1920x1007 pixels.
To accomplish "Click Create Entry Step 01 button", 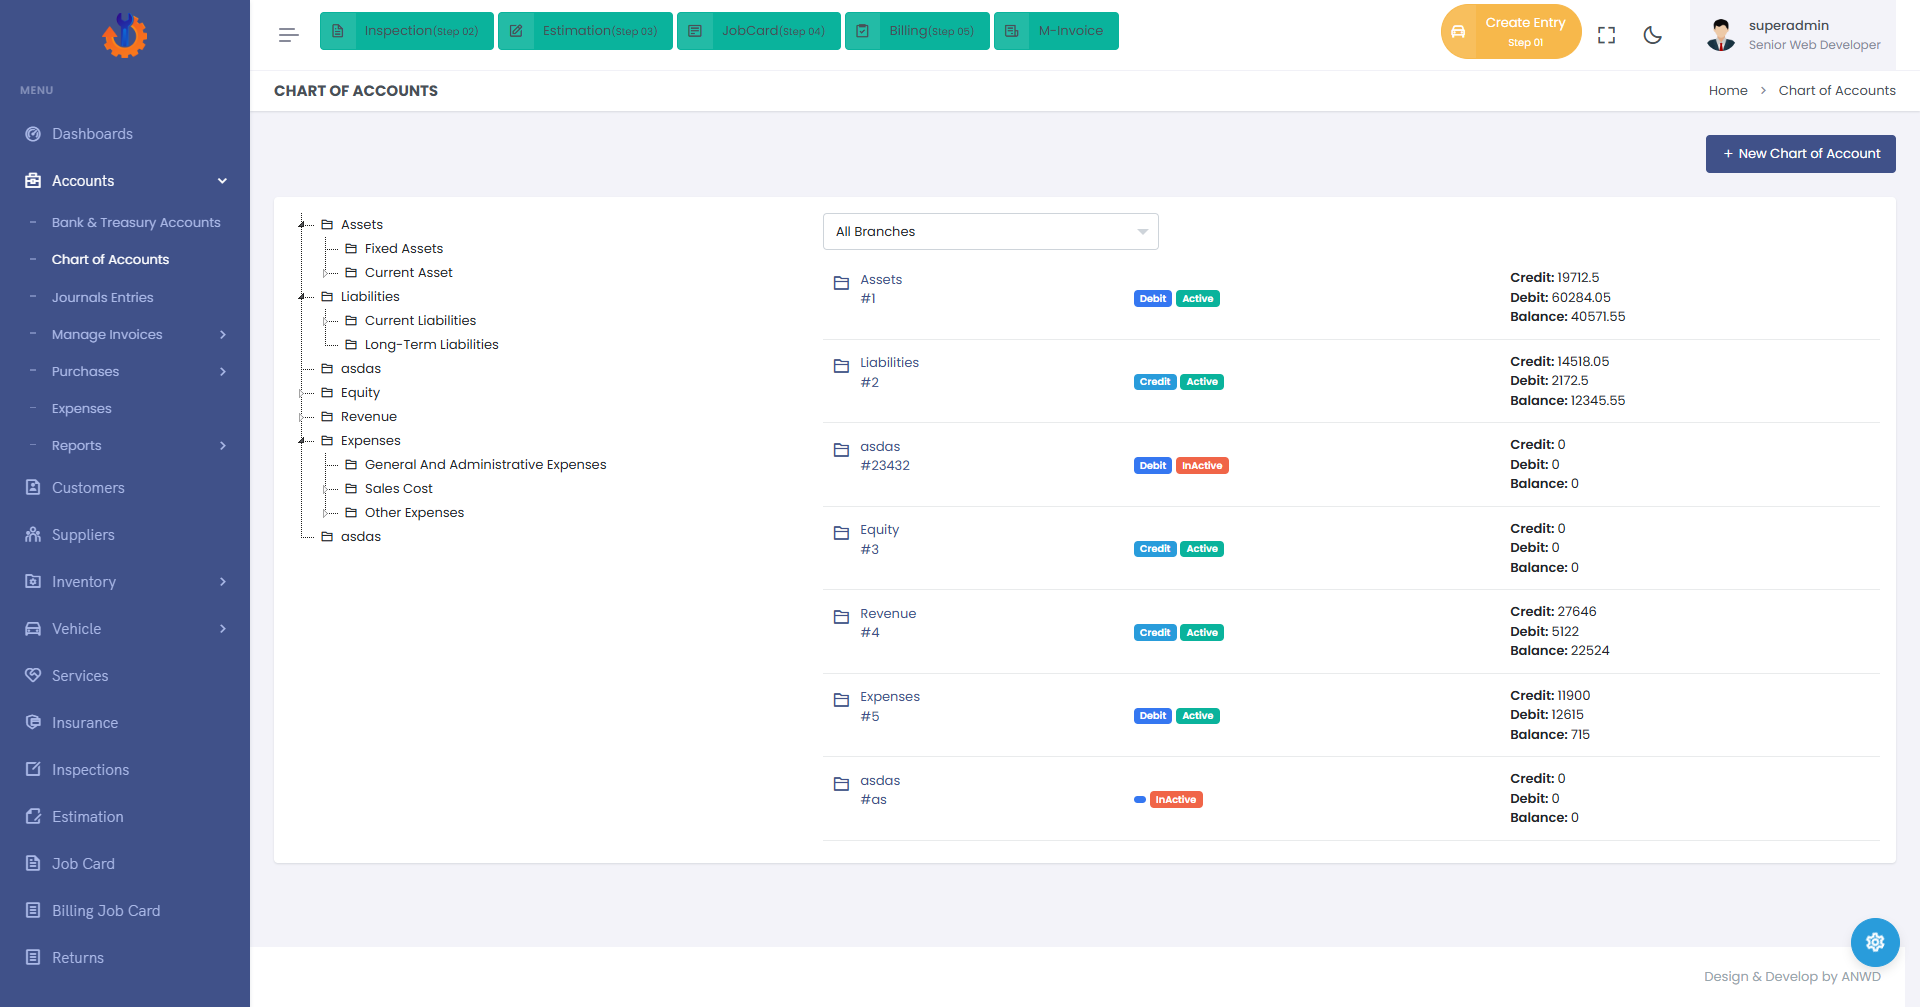I will pos(1511,32).
